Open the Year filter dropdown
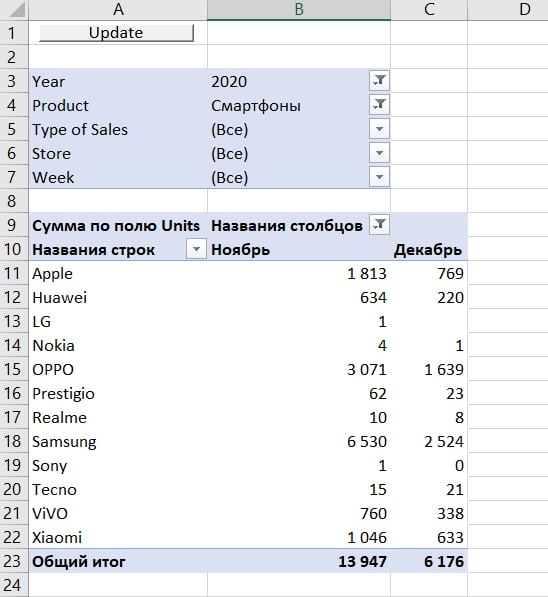 [x=379, y=81]
